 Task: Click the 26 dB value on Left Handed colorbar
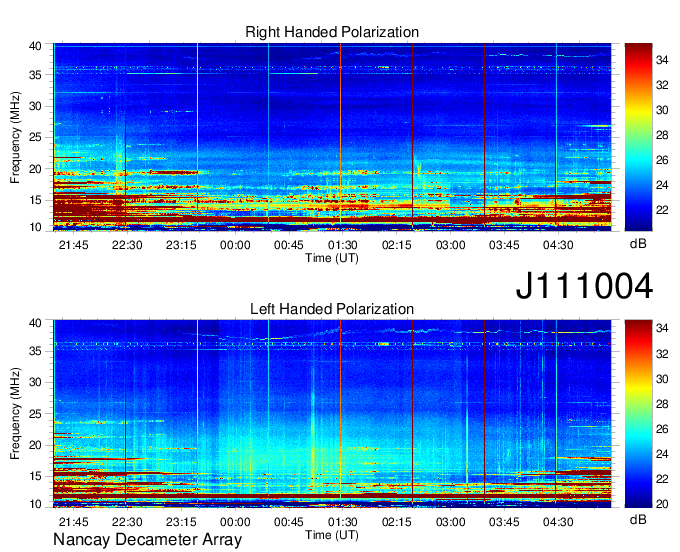(x=662, y=429)
